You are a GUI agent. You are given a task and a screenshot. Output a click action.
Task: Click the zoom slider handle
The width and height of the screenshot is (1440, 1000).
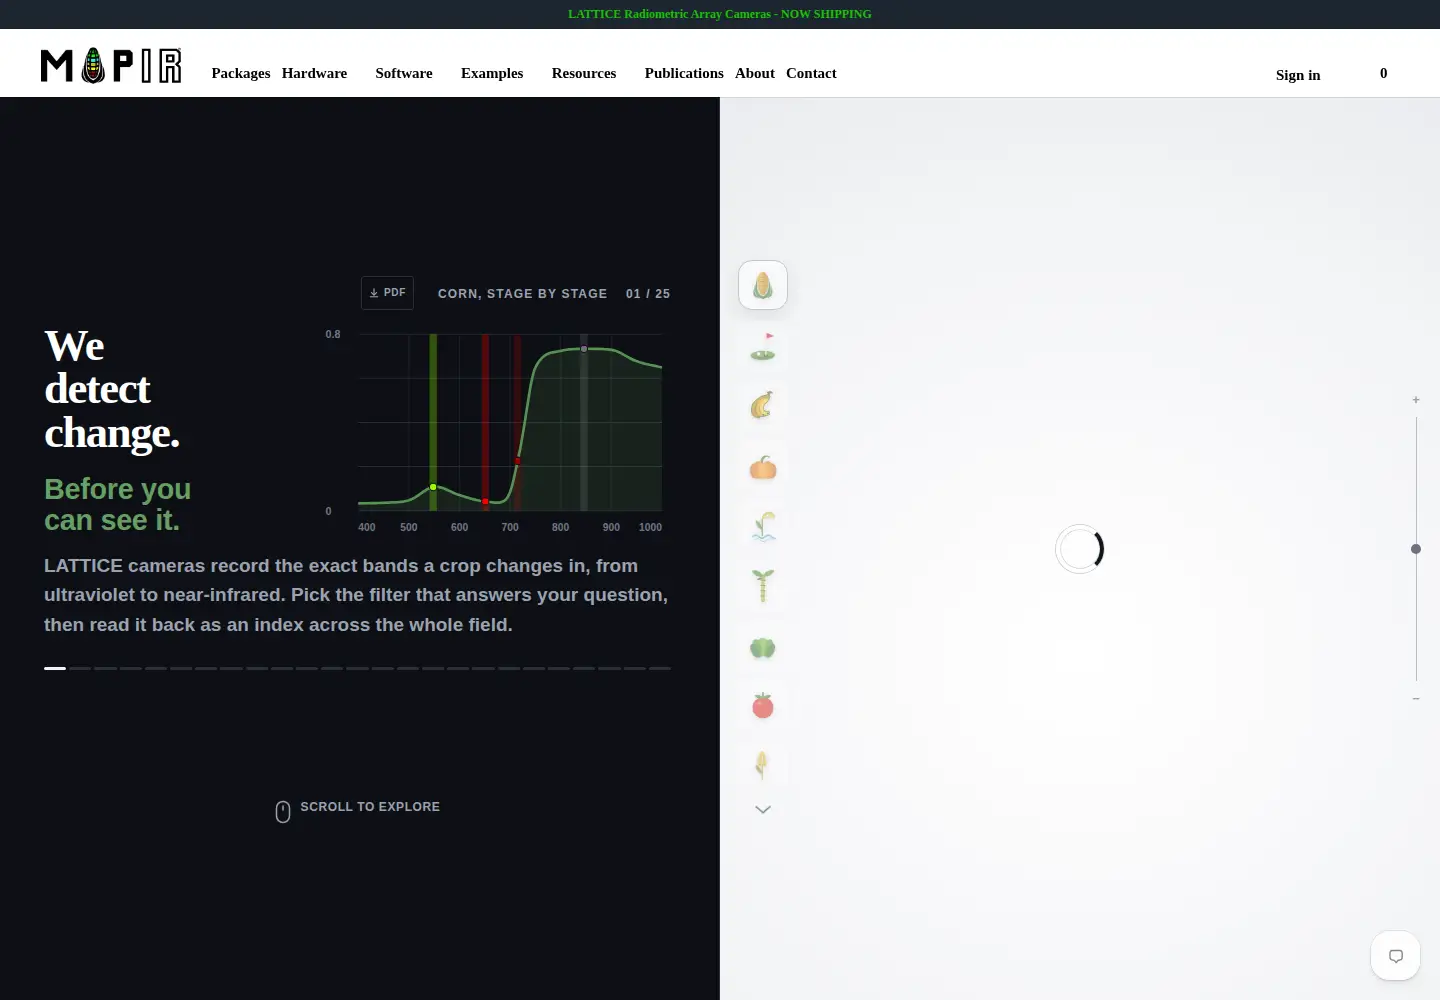pyautogui.click(x=1416, y=549)
